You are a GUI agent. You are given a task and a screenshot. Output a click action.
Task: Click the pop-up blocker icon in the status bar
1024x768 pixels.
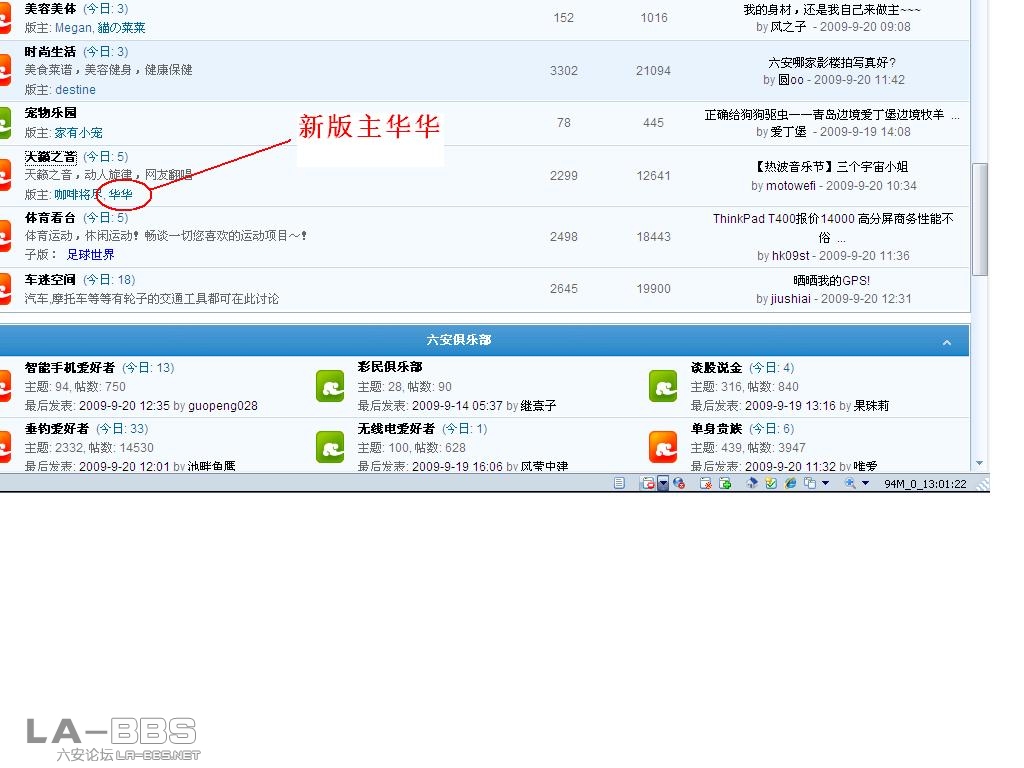(649, 484)
